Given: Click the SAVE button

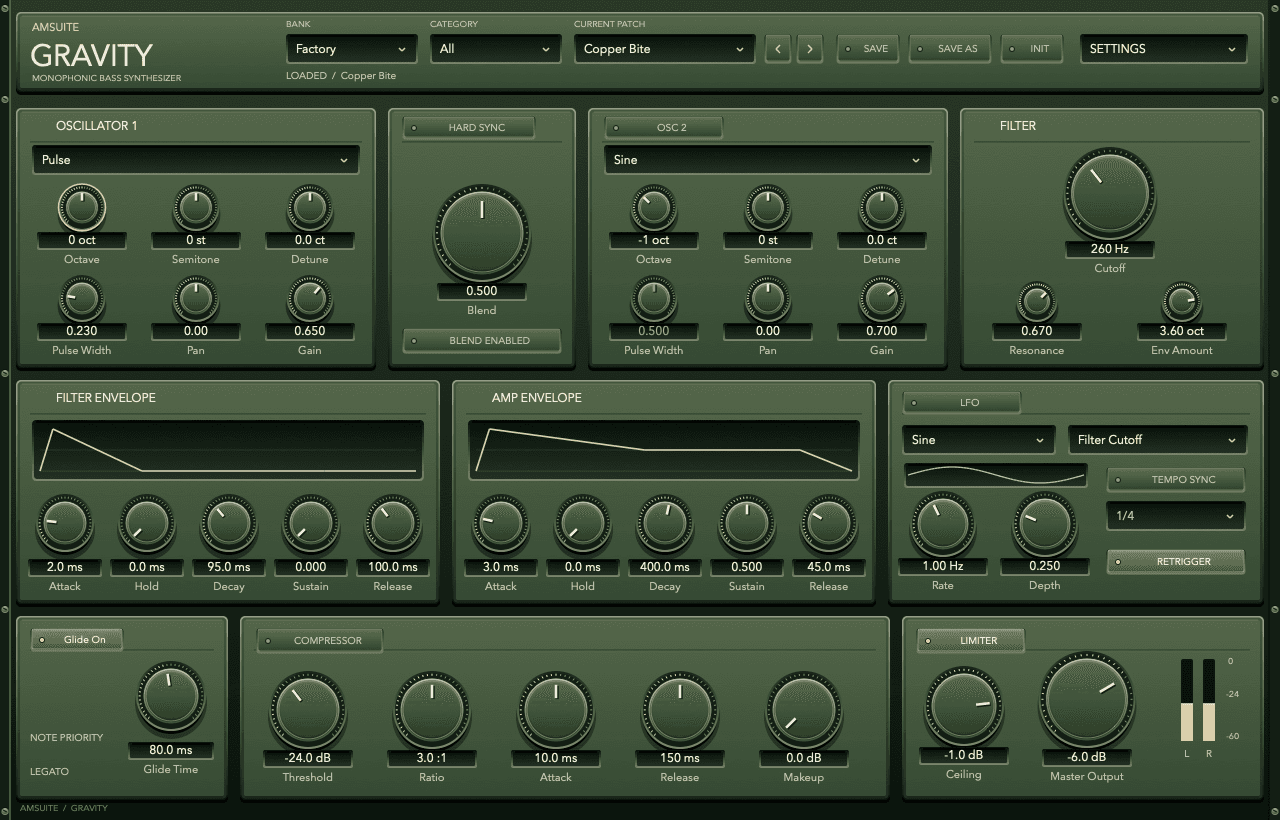Looking at the screenshot, I should [867, 49].
